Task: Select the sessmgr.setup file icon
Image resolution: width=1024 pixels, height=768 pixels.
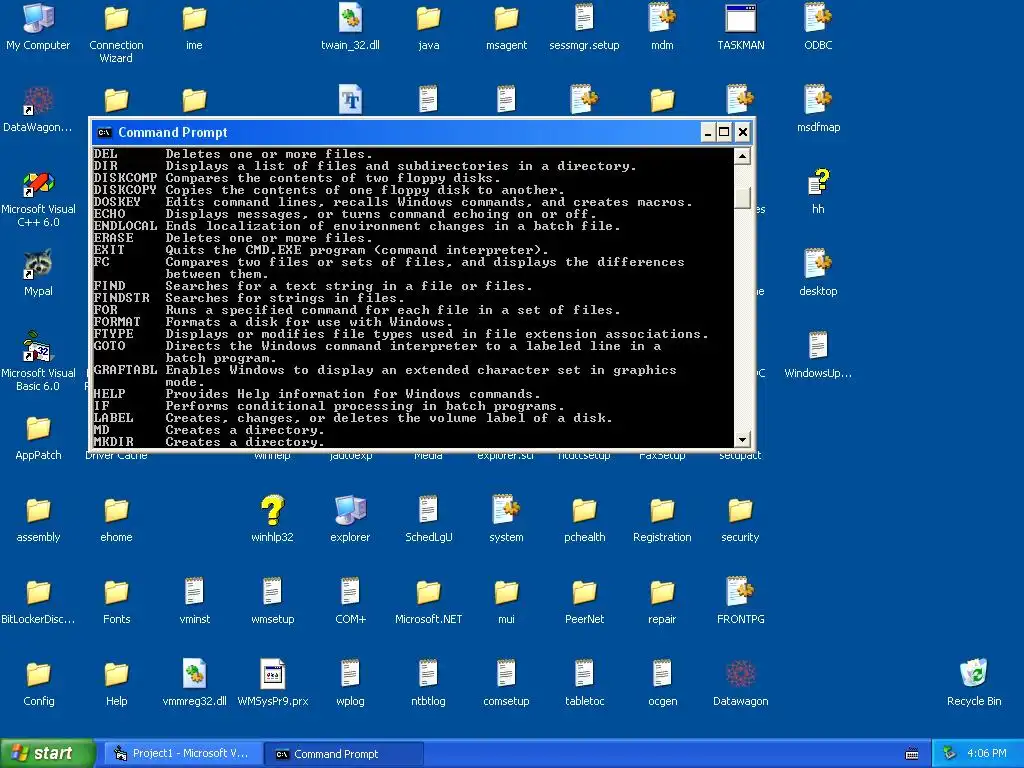Action: click(x=584, y=18)
